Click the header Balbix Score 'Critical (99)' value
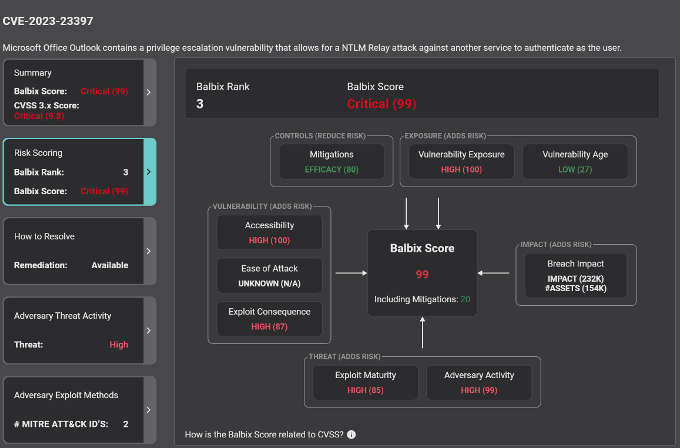The image size is (680, 448). (382, 104)
